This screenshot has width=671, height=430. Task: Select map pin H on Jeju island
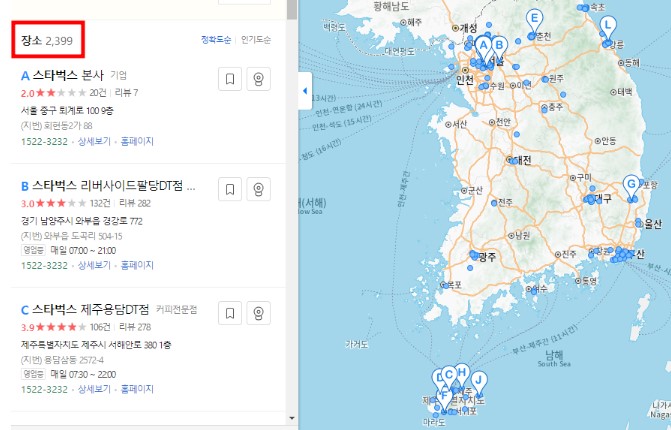point(462,373)
